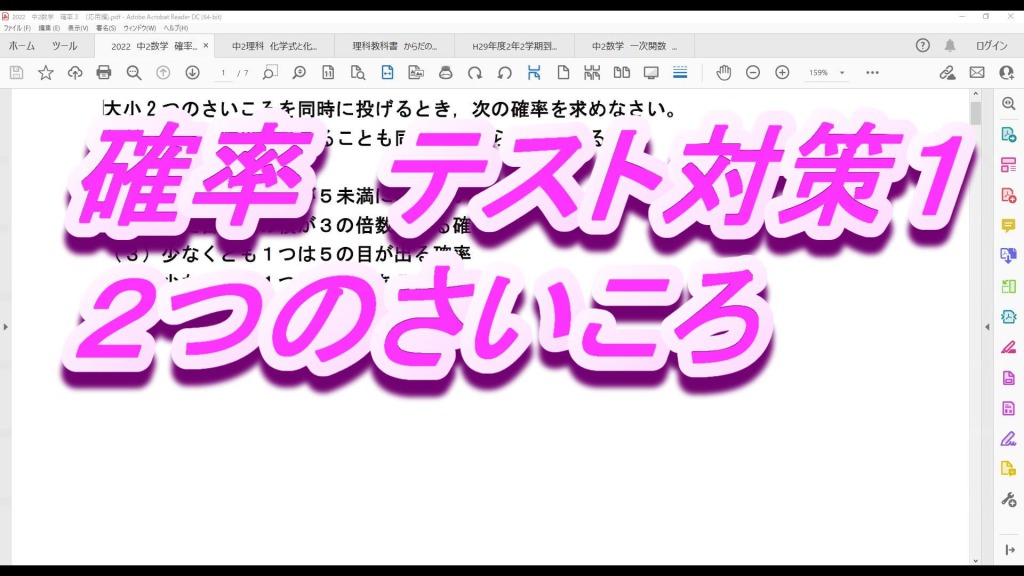
Task: Expand the left navigation pane
Action: pos(5,327)
